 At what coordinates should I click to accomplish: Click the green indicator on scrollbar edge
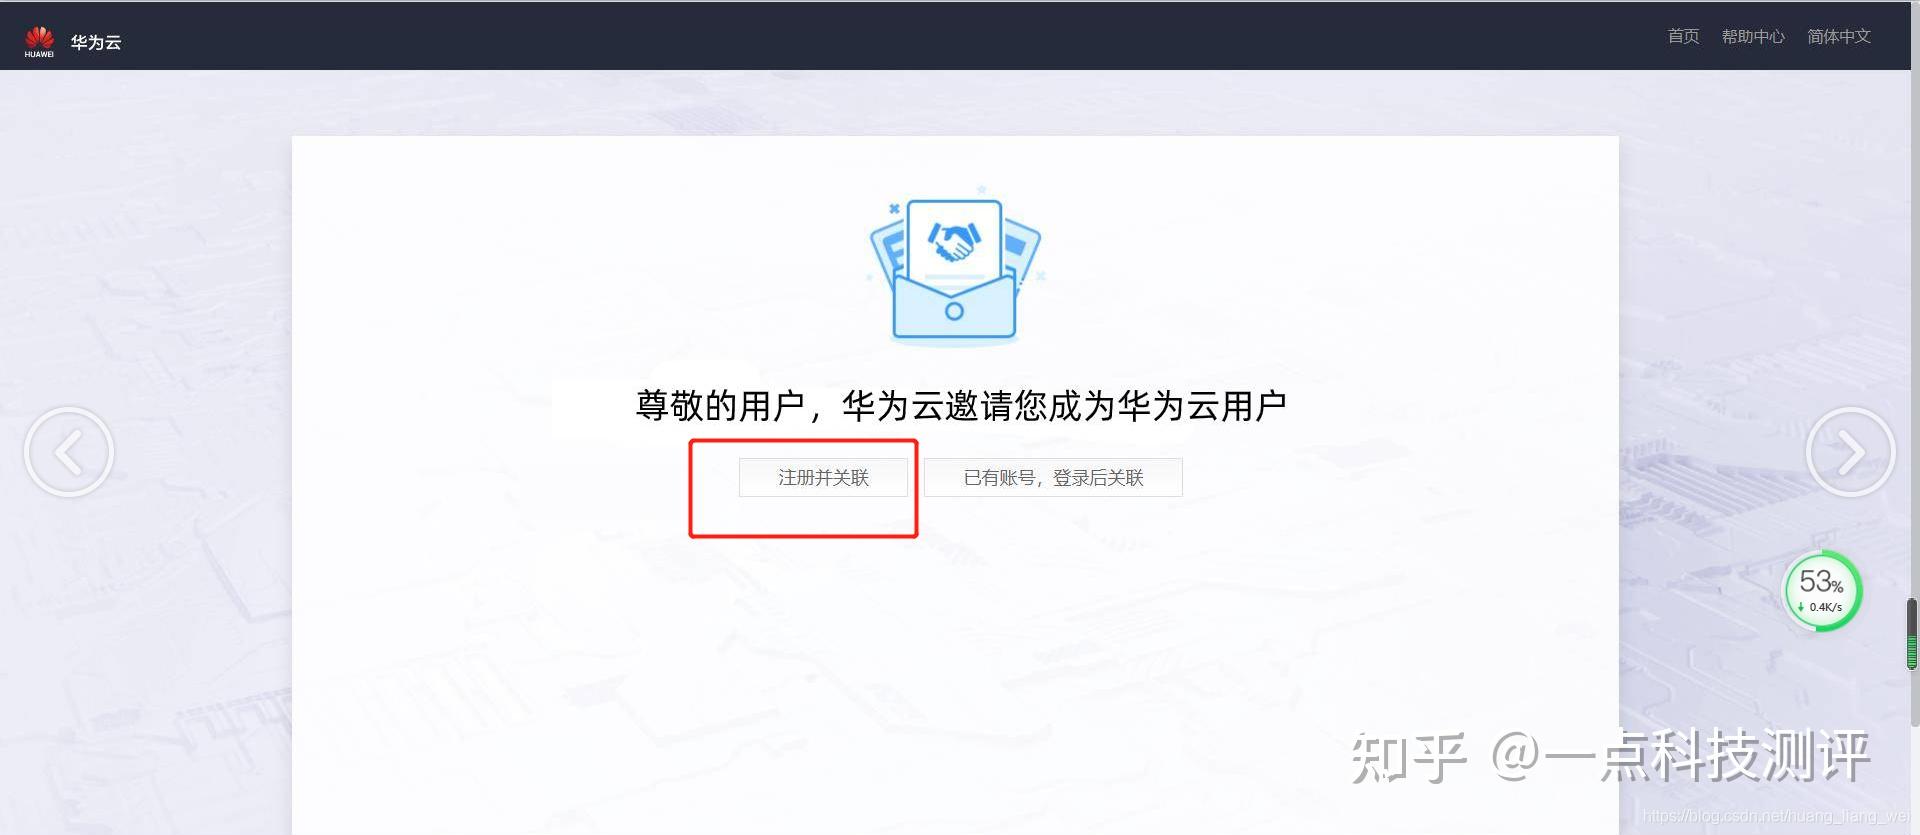(1912, 652)
